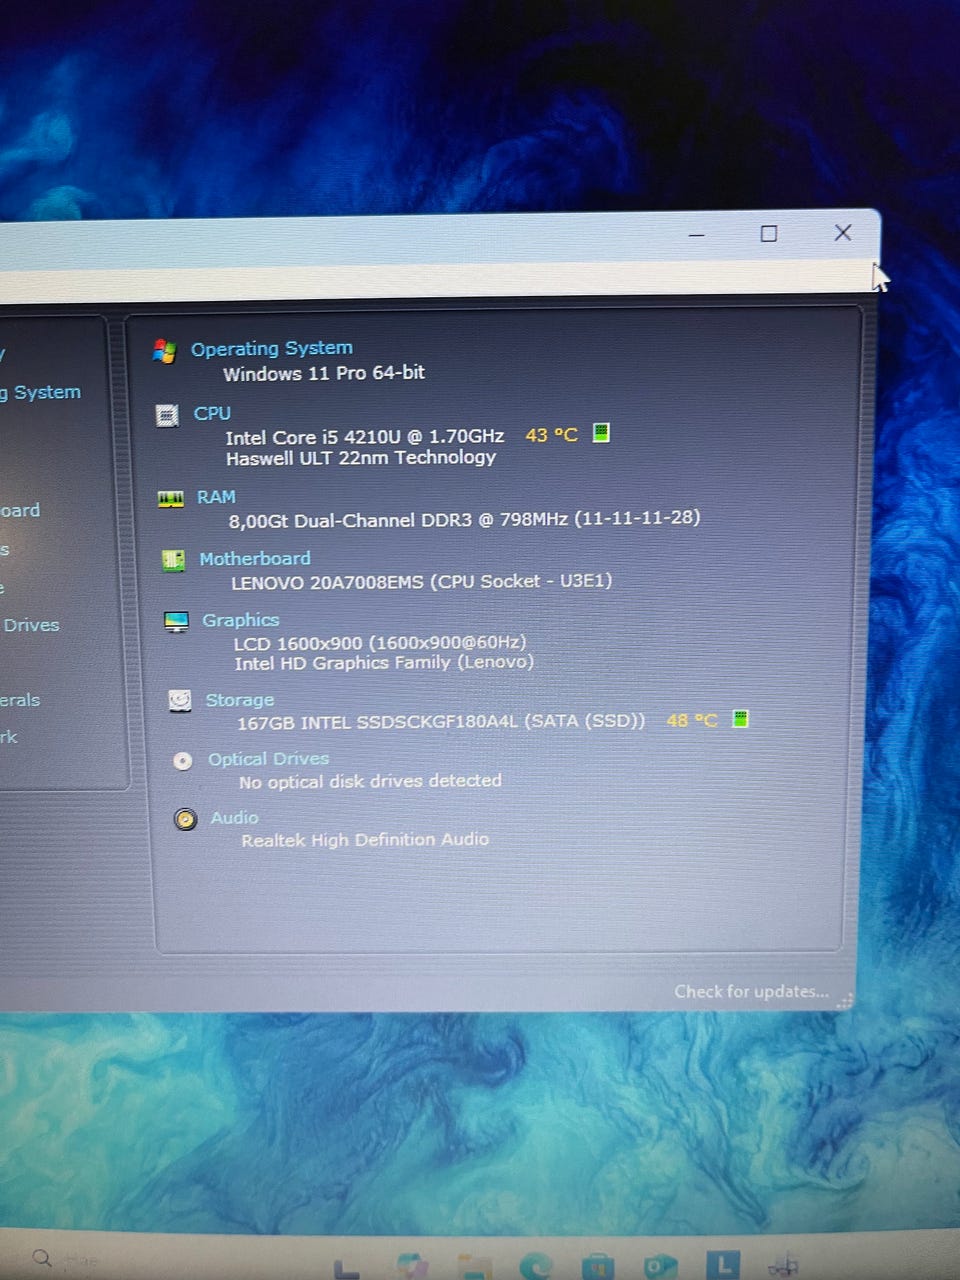Click the green temperature indicator next to 43 °C

click(601, 433)
